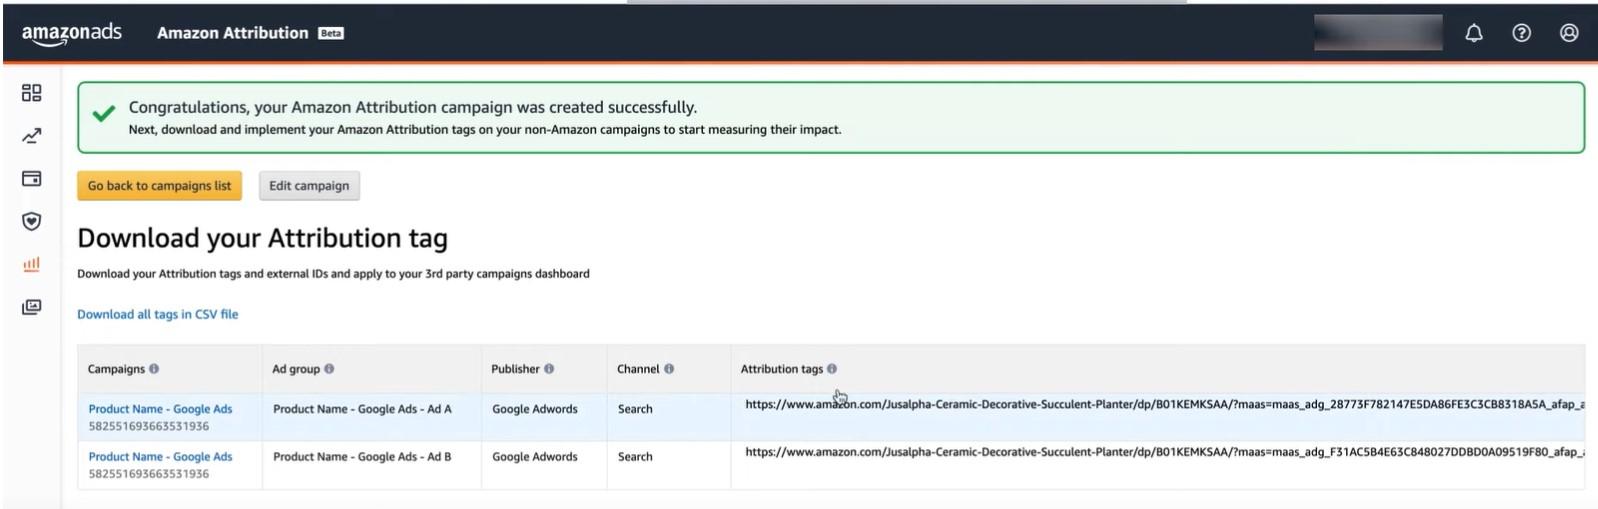This screenshot has height=509, width=1598.
Task: Open the notifications bell
Action: [x=1473, y=33]
